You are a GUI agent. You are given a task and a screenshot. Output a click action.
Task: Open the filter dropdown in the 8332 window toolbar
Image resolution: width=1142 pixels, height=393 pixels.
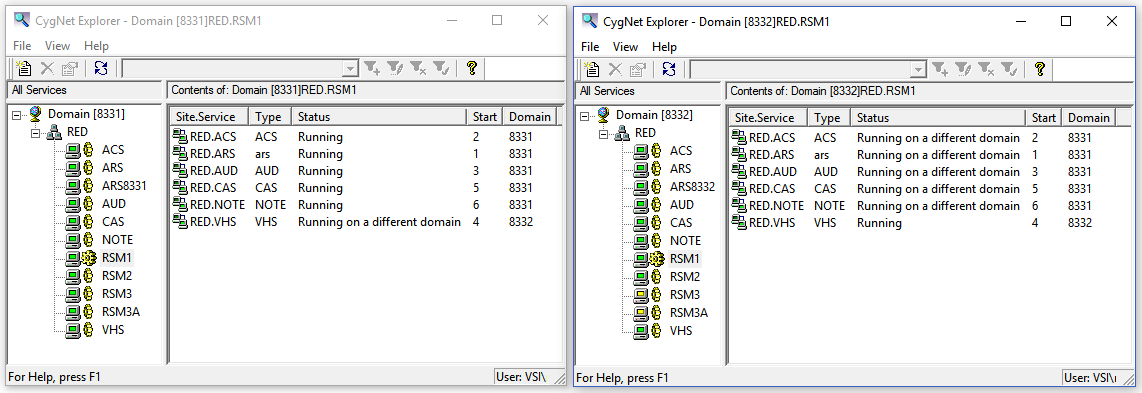(918, 70)
